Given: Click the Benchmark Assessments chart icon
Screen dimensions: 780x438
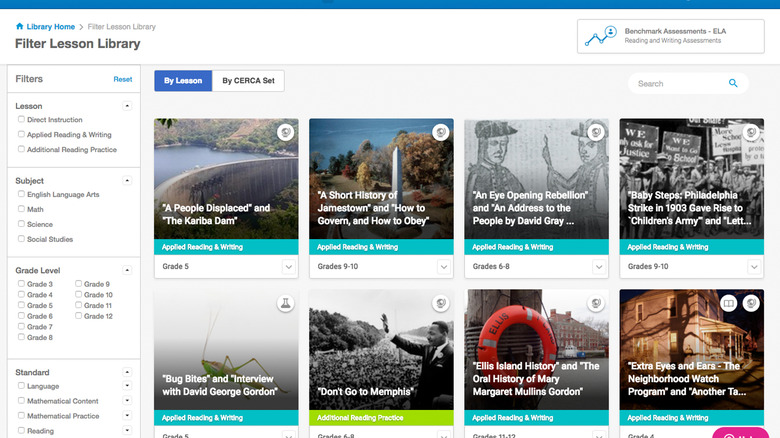Looking at the screenshot, I should [602, 36].
